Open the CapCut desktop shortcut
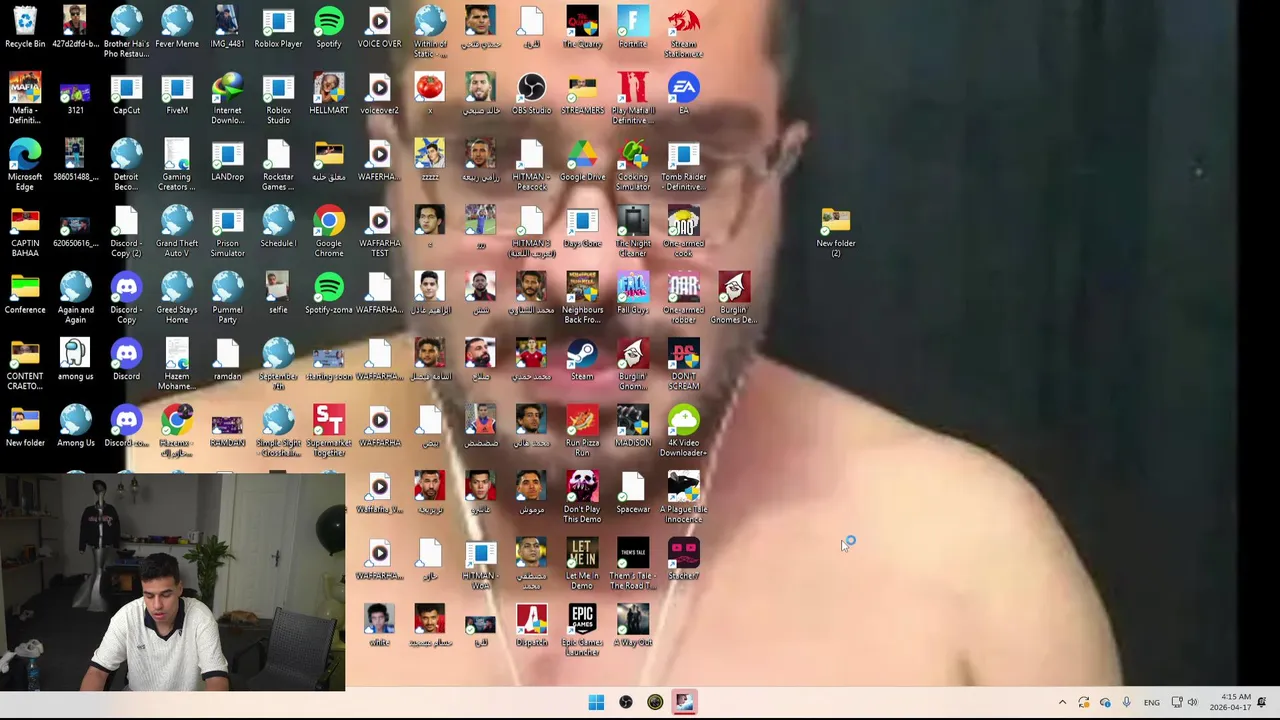The image size is (1280, 720). pyautogui.click(x=126, y=95)
